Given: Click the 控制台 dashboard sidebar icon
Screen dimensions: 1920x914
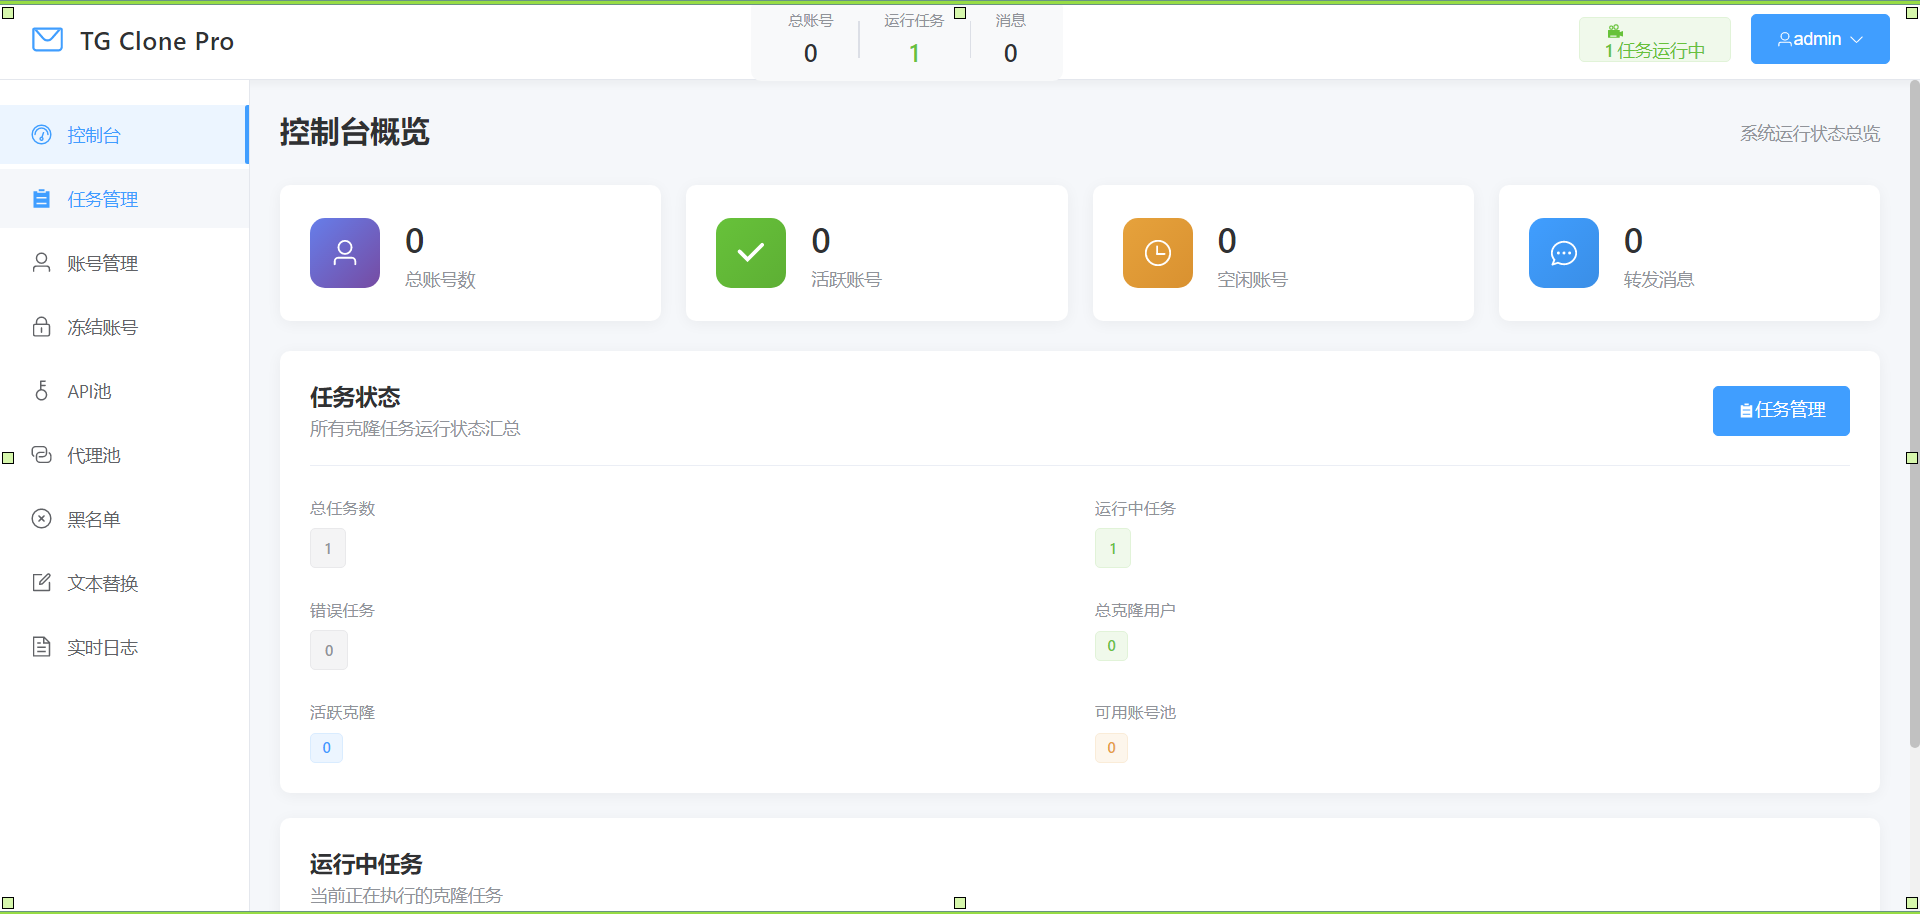Looking at the screenshot, I should pyautogui.click(x=41, y=135).
